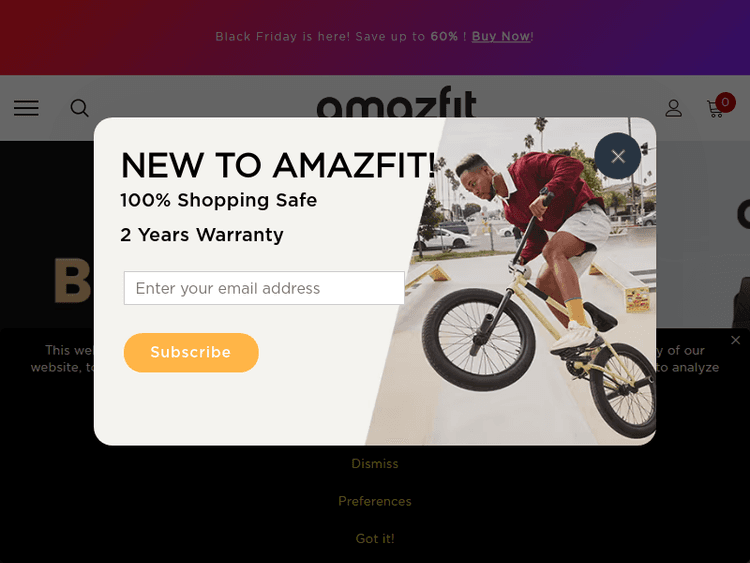Open cookie Preferences
The width and height of the screenshot is (750, 563).
(375, 501)
